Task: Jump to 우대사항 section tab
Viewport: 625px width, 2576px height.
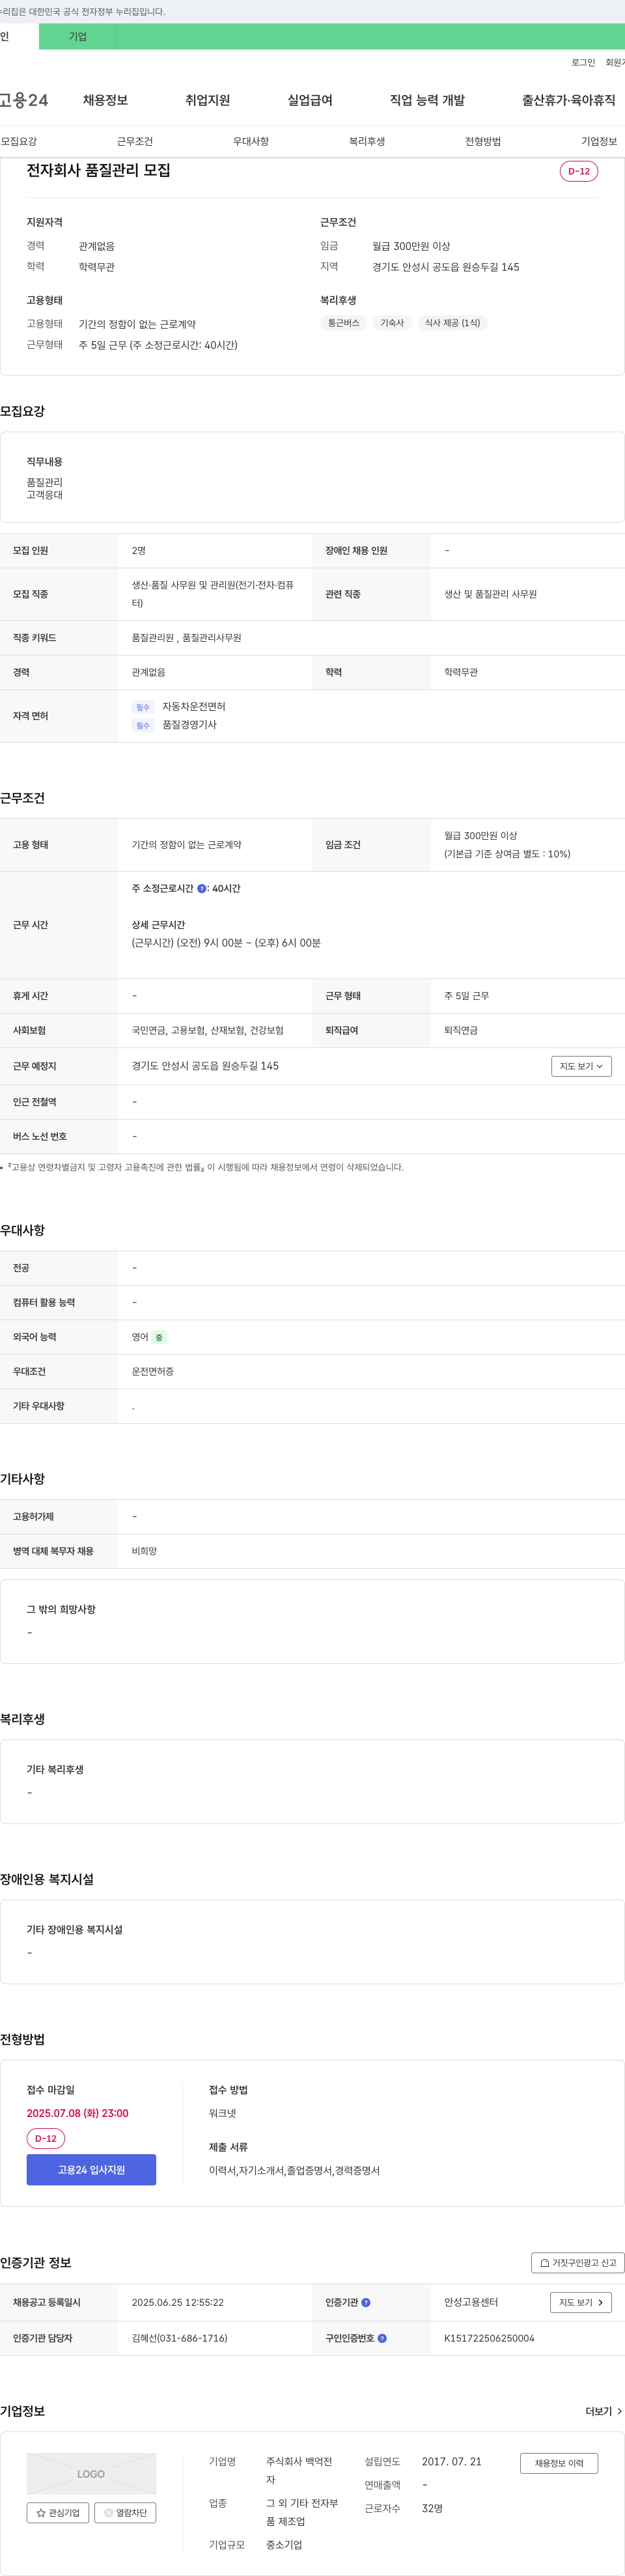Action: [x=251, y=141]
